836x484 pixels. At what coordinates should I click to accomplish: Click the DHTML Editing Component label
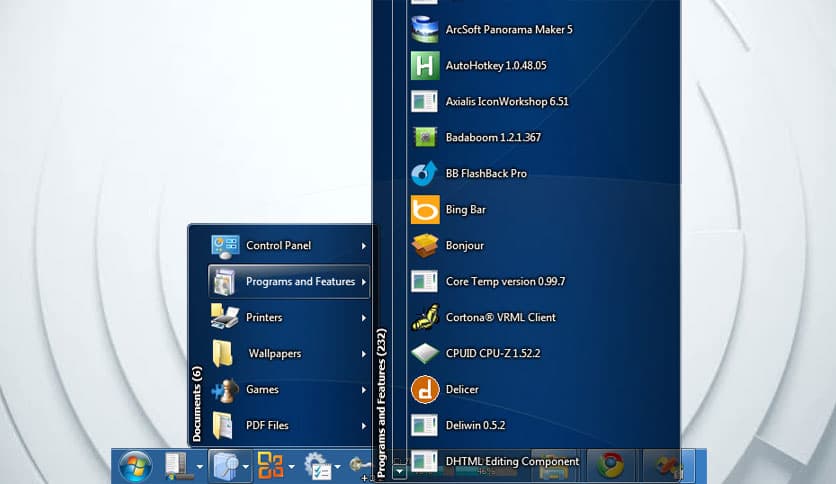click(x=512, y=462)
